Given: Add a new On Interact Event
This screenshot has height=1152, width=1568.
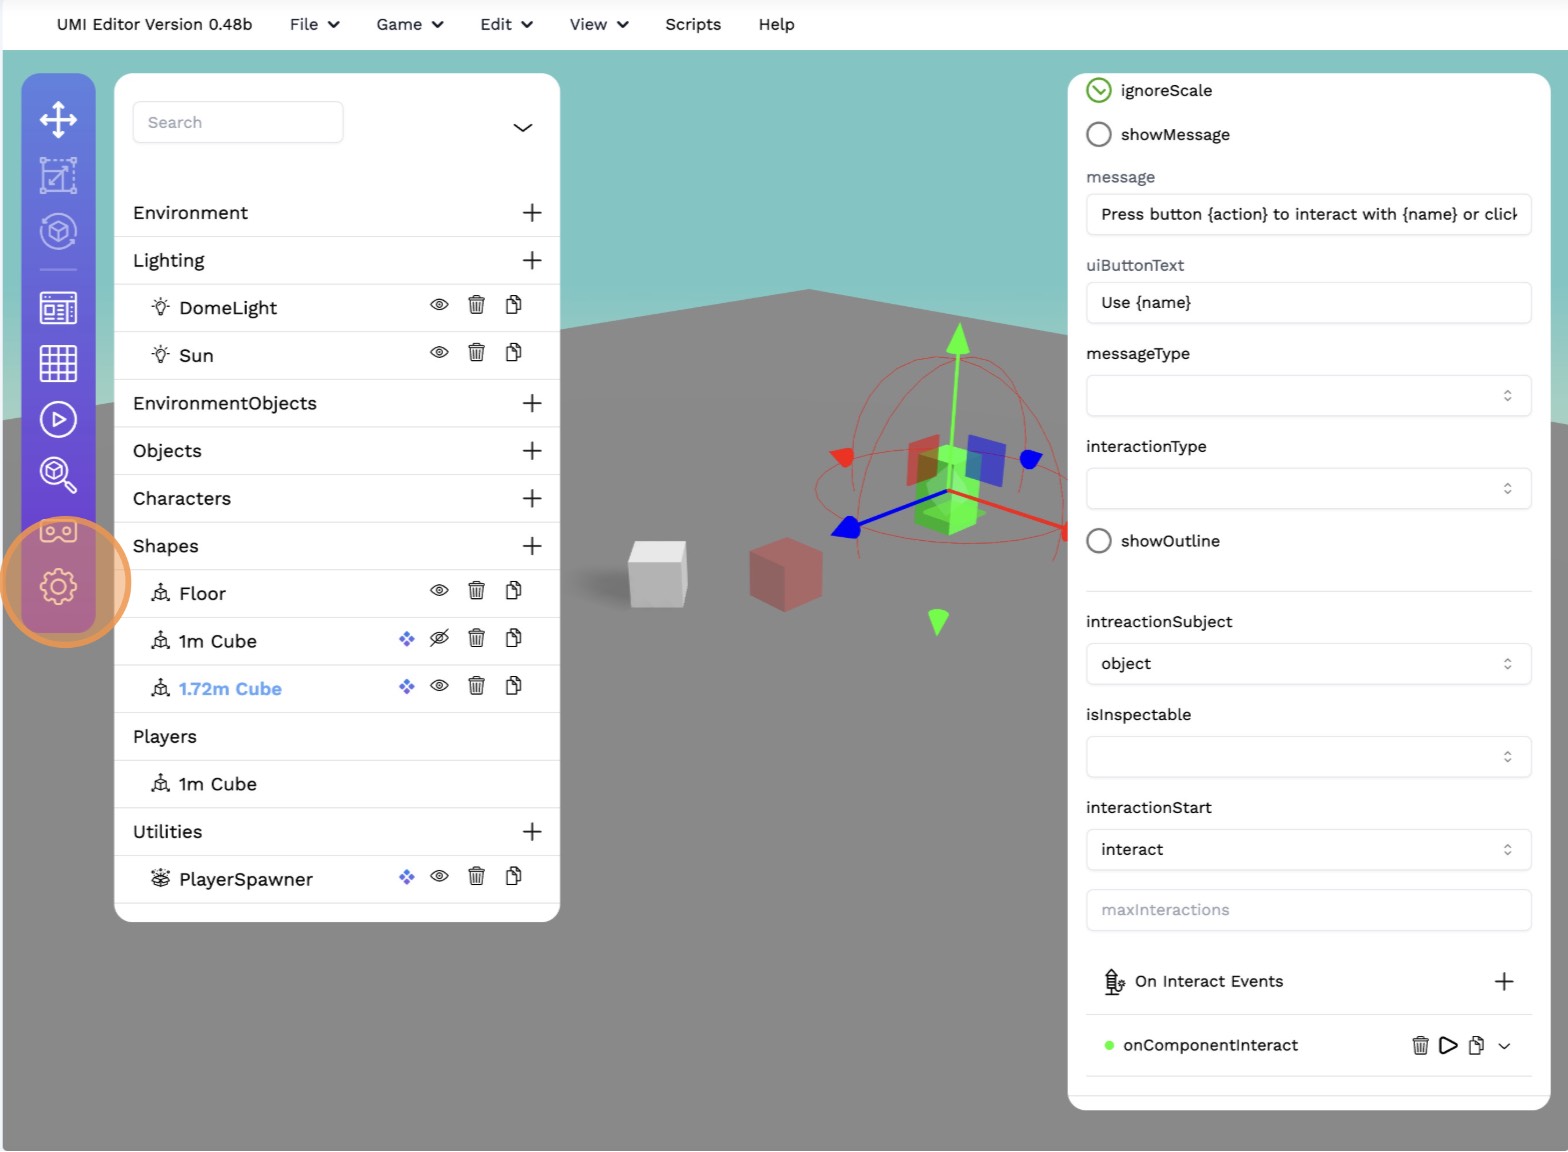Looking at the screenshot, I should (1503, 982).
